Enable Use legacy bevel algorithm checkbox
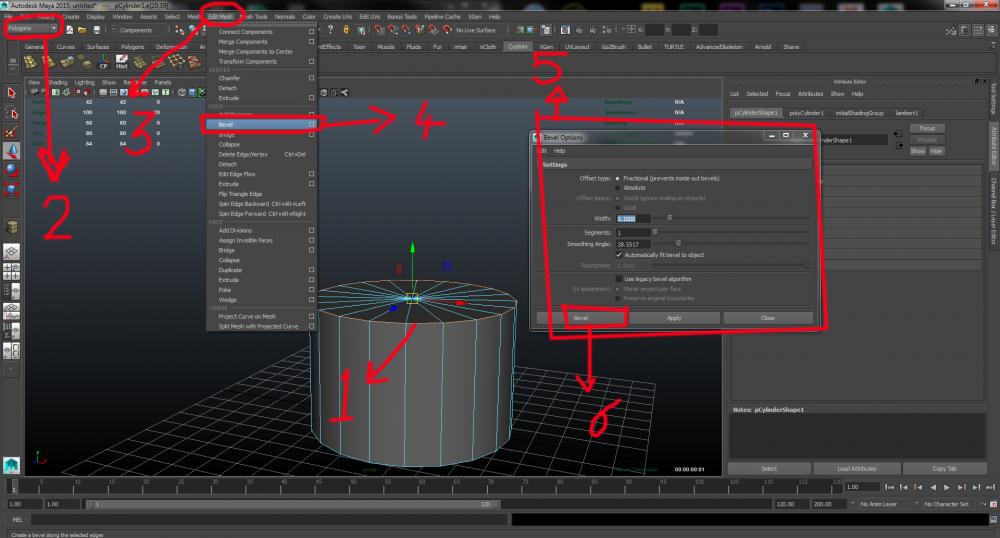The height and width of the screenshot is (538, 1000). pyautogui.click(x=619, y=278)
